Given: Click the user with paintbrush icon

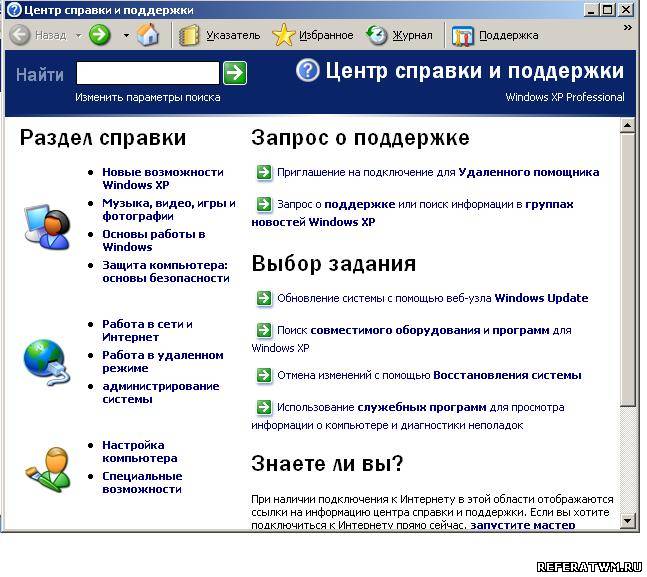Looking at the screenshot, I should point(47,468).
